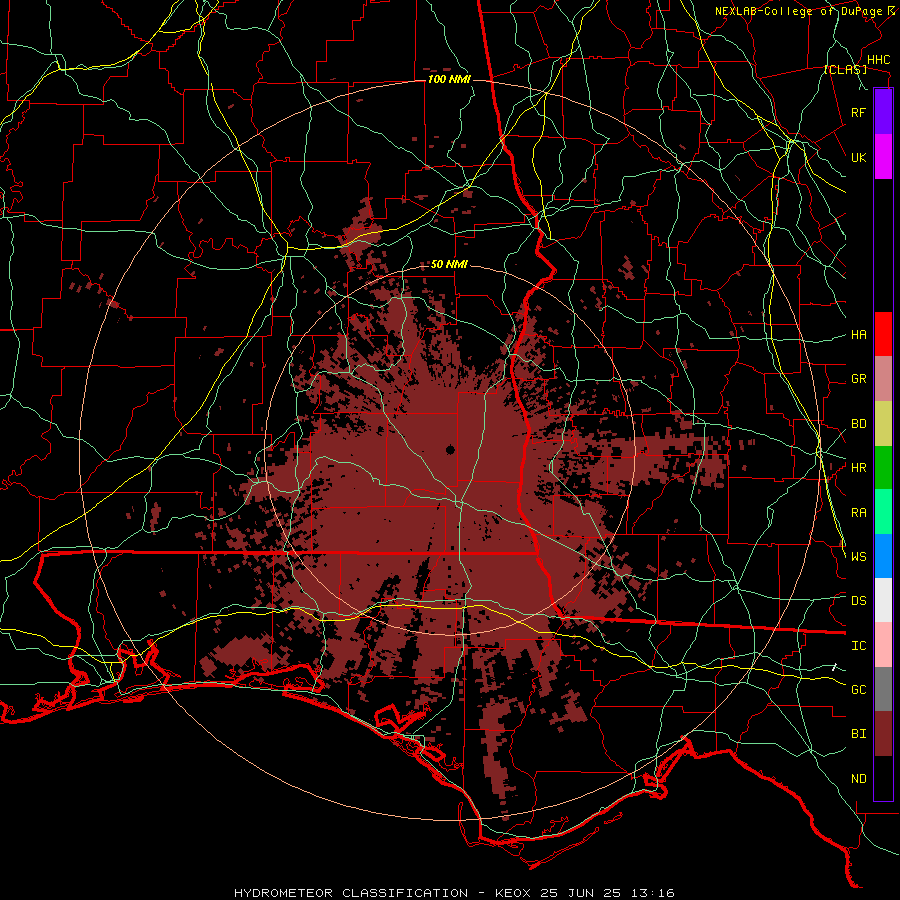Viewport: 900px width, 900px height.
Task: Click the black radar site dot
Action: (x=450, y=449)
